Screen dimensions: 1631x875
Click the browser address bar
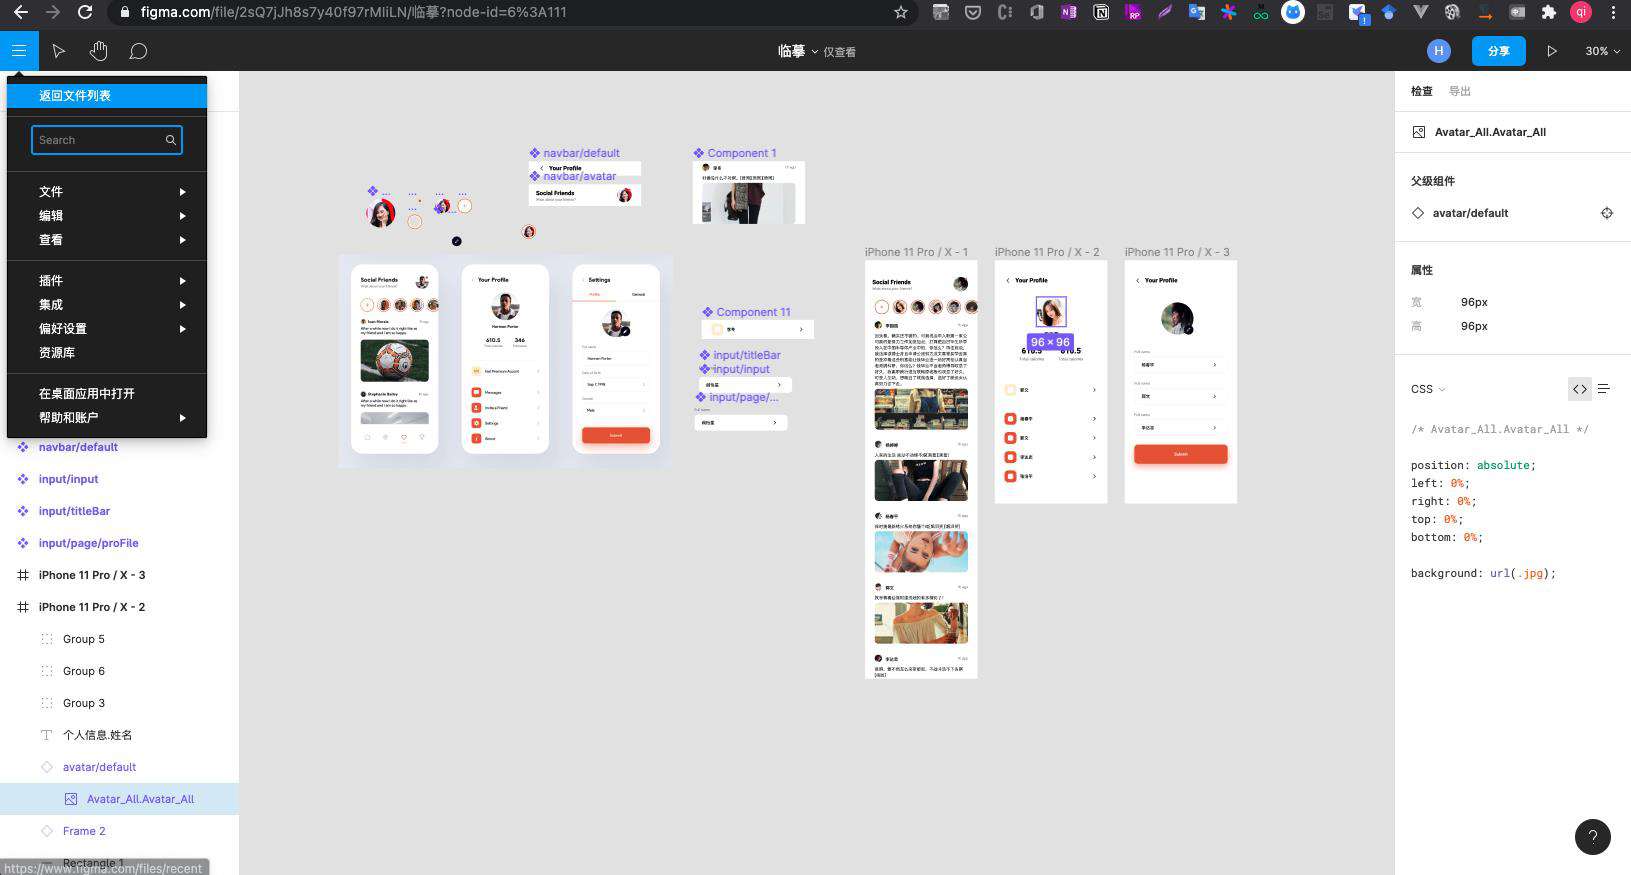point(510,12)
